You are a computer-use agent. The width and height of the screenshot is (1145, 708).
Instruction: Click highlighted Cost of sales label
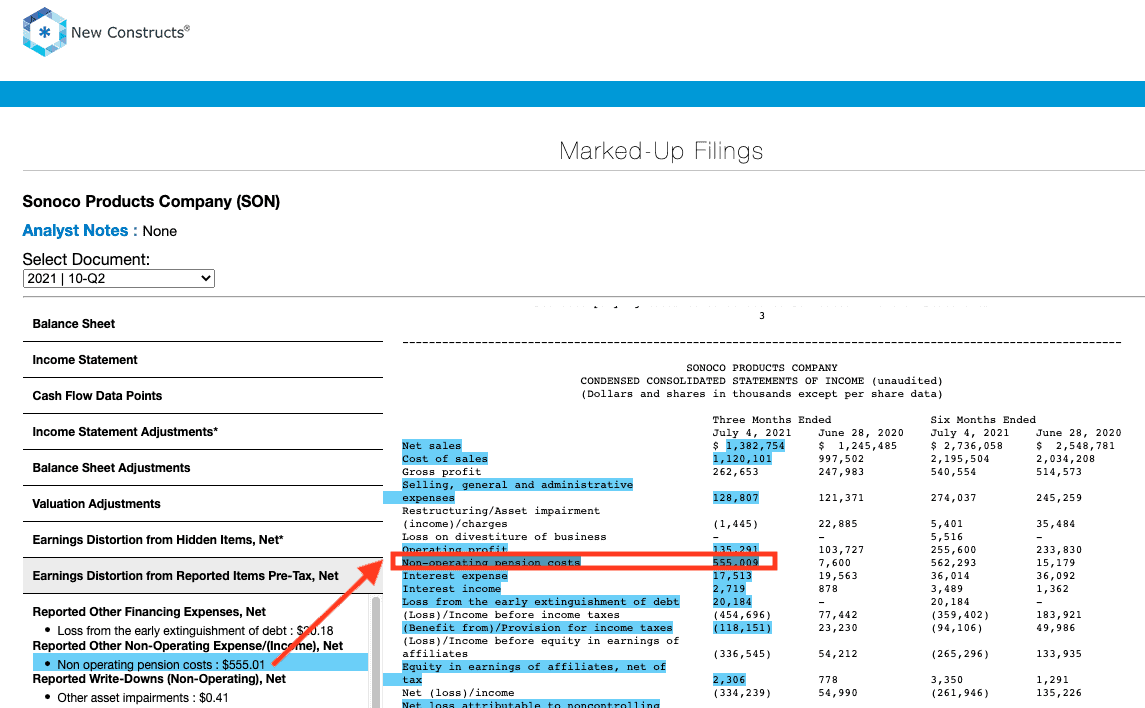click(445, 459)
